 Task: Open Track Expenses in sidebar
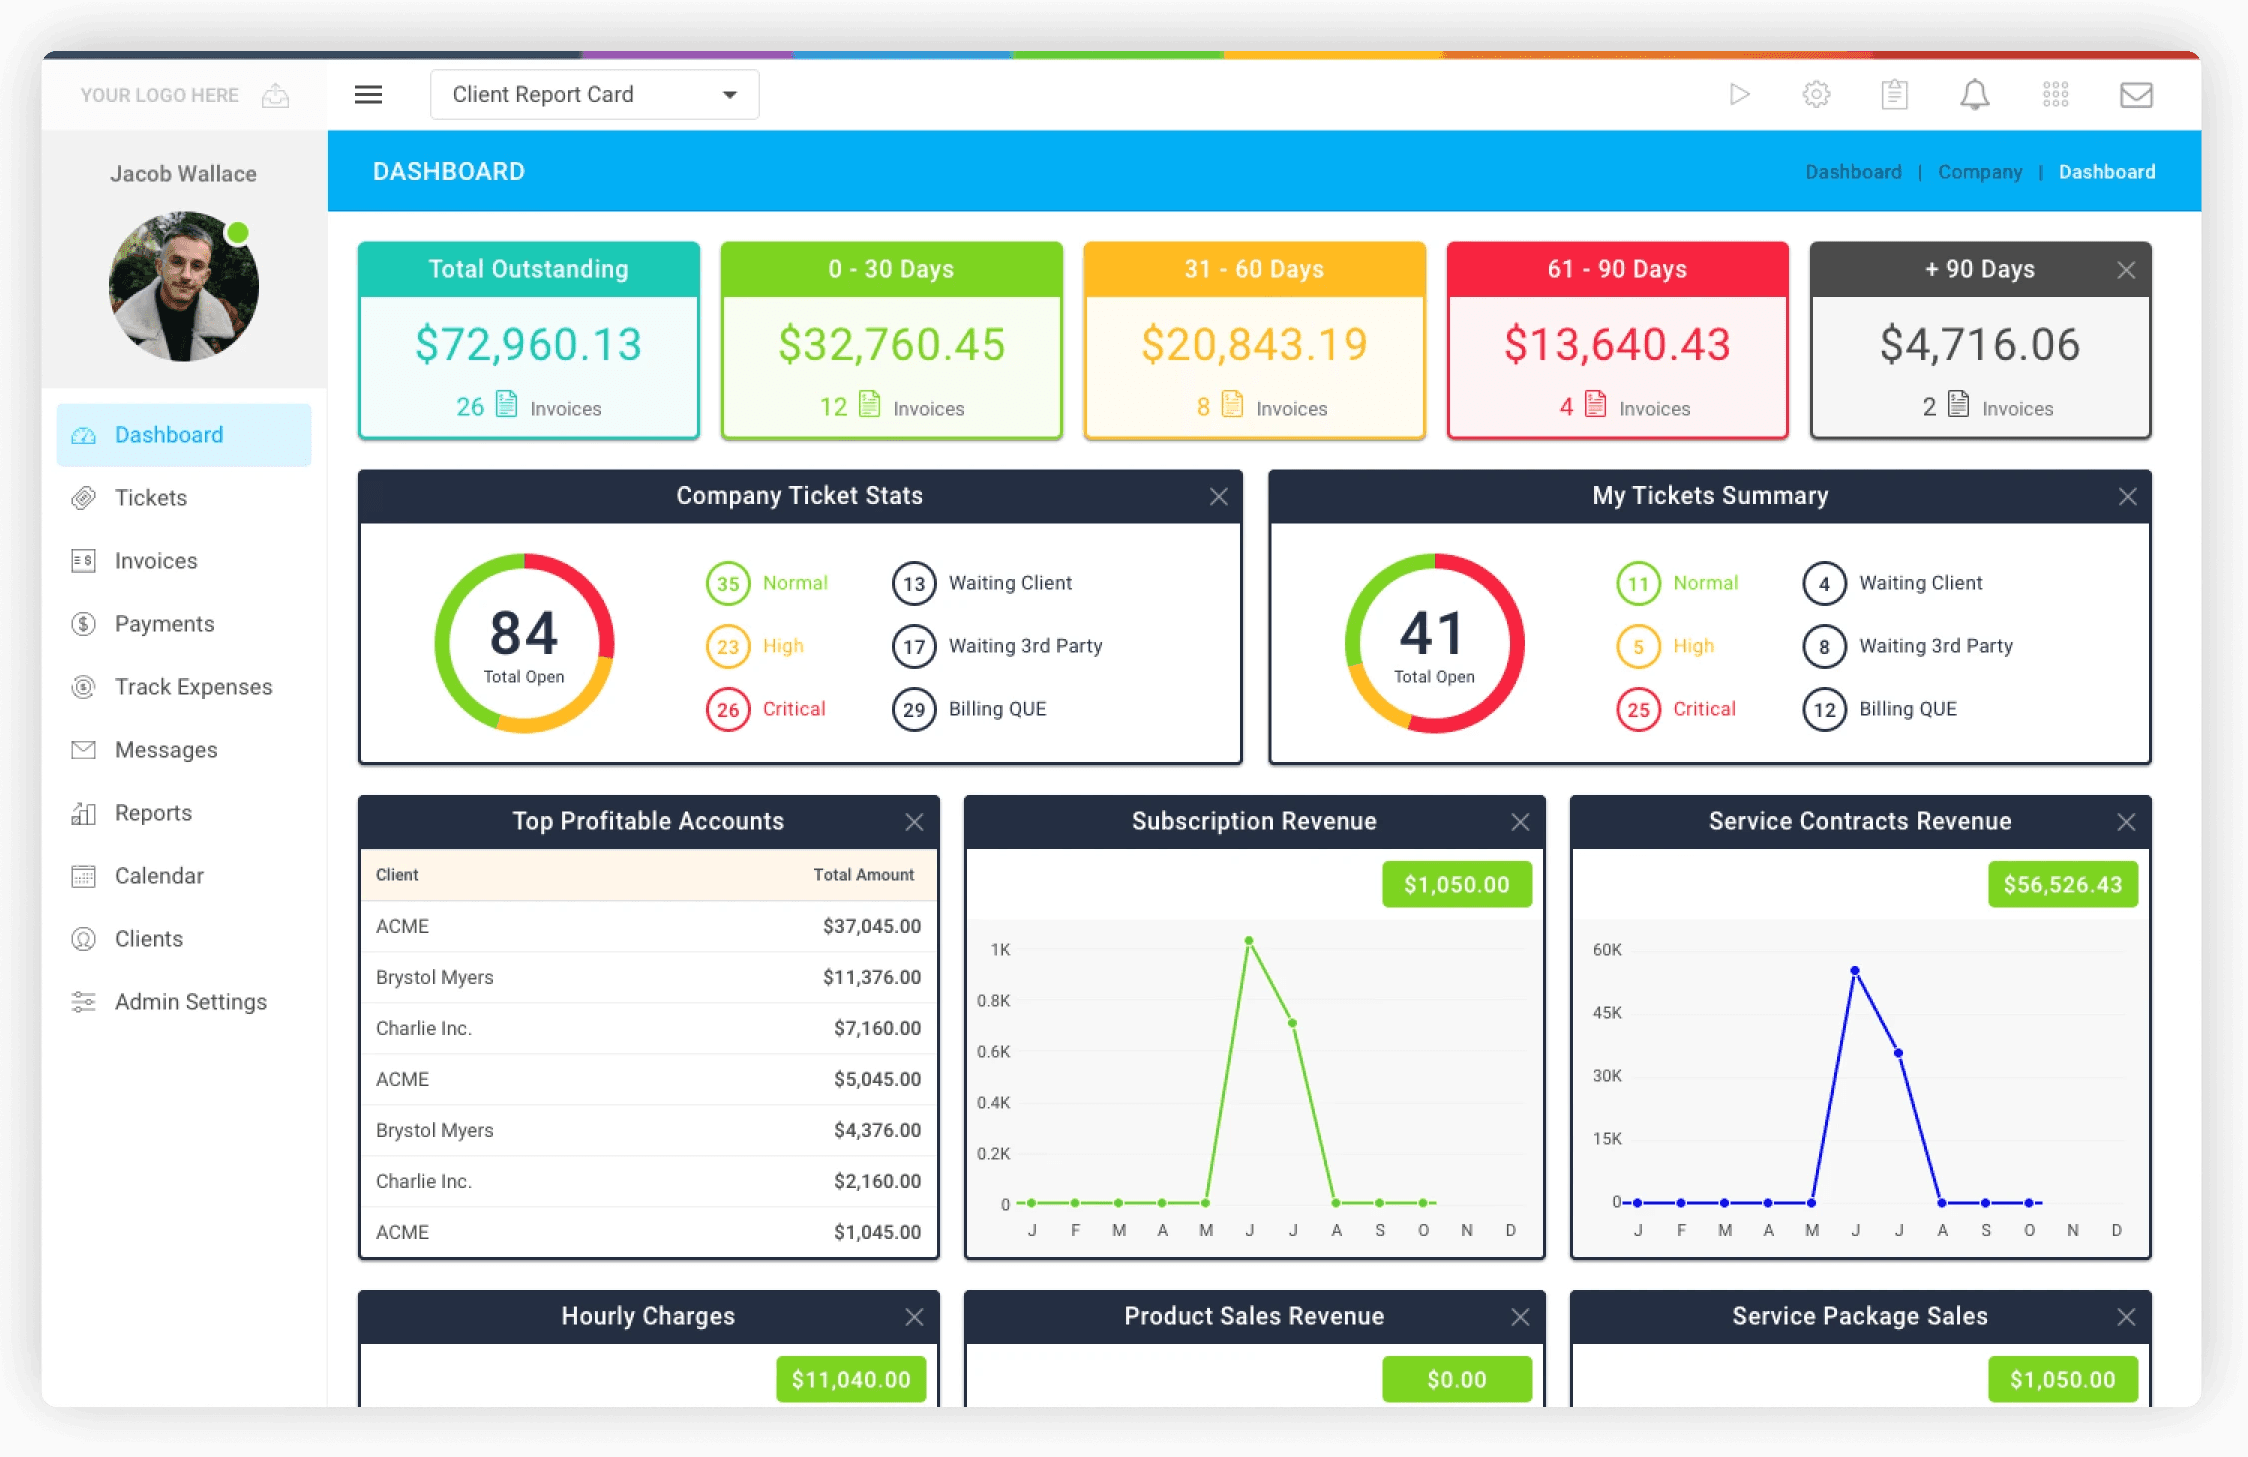(x=193, y=687)
